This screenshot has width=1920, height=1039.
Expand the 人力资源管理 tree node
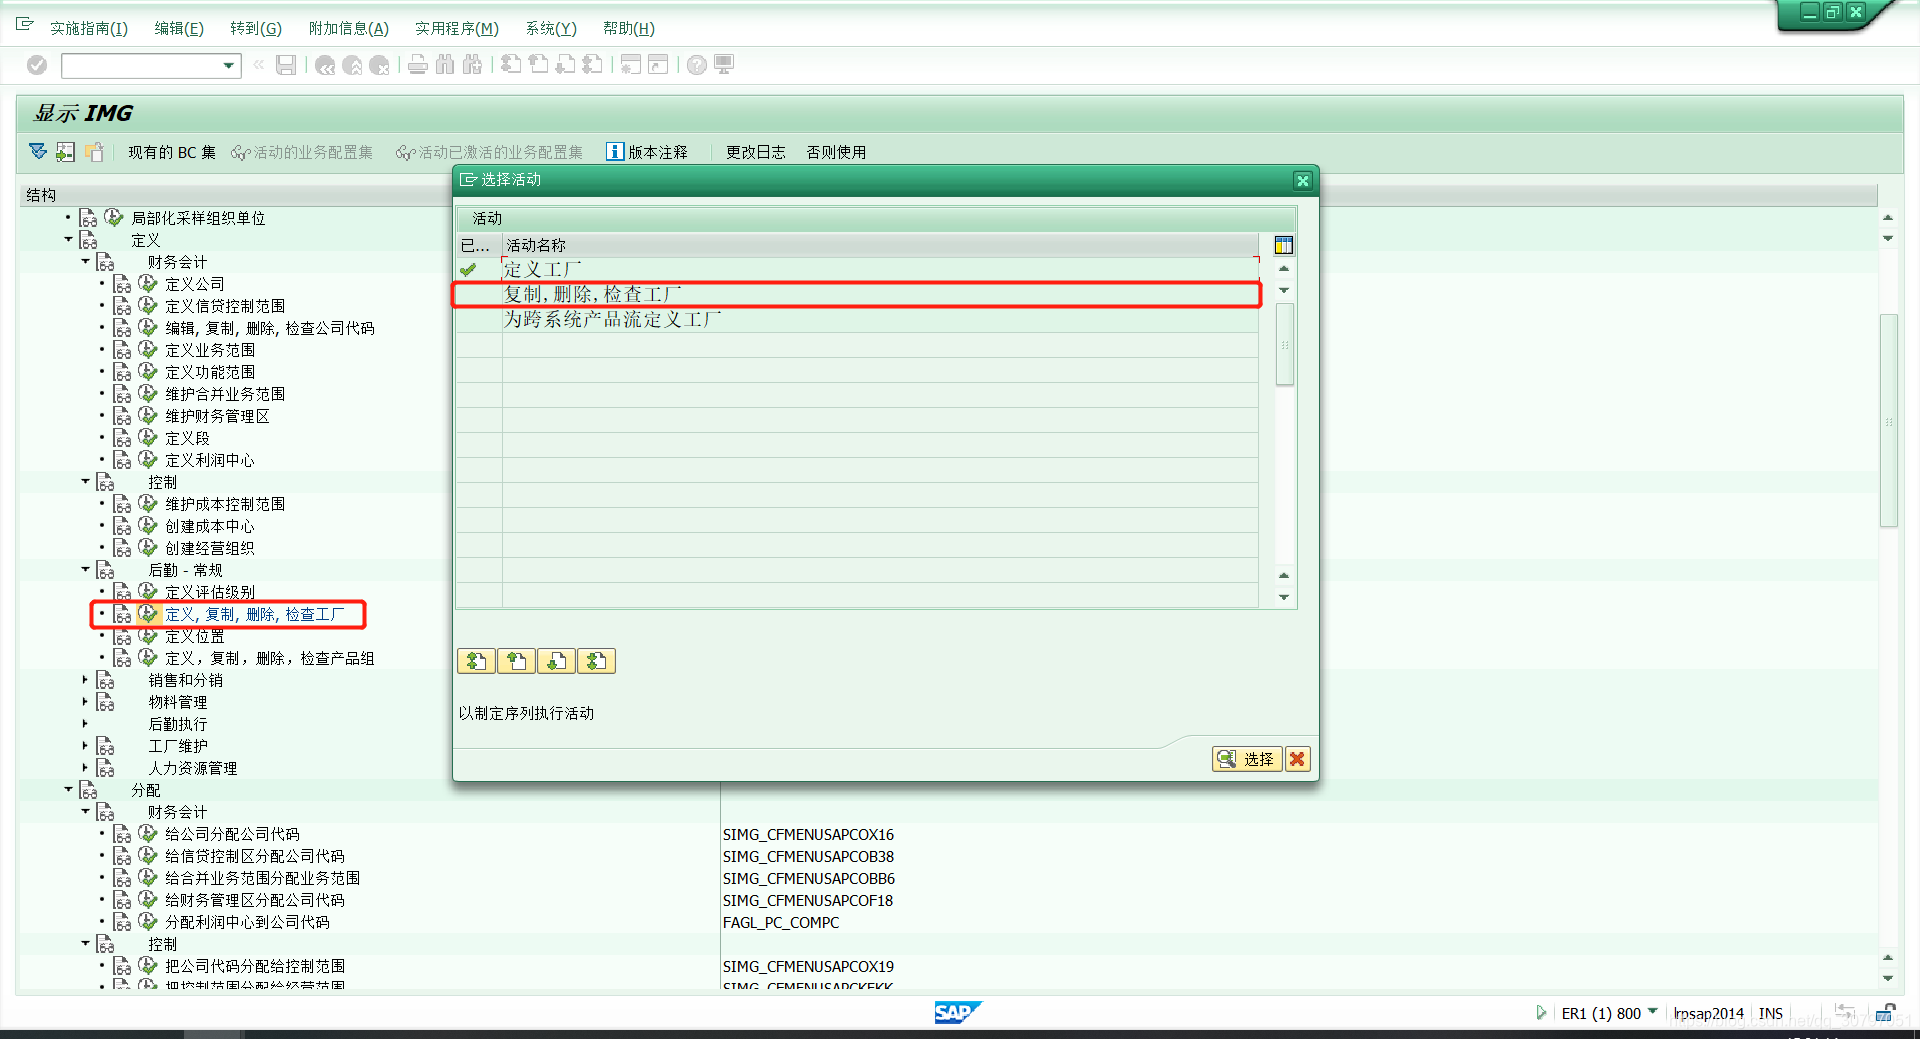tap(85, 768)
